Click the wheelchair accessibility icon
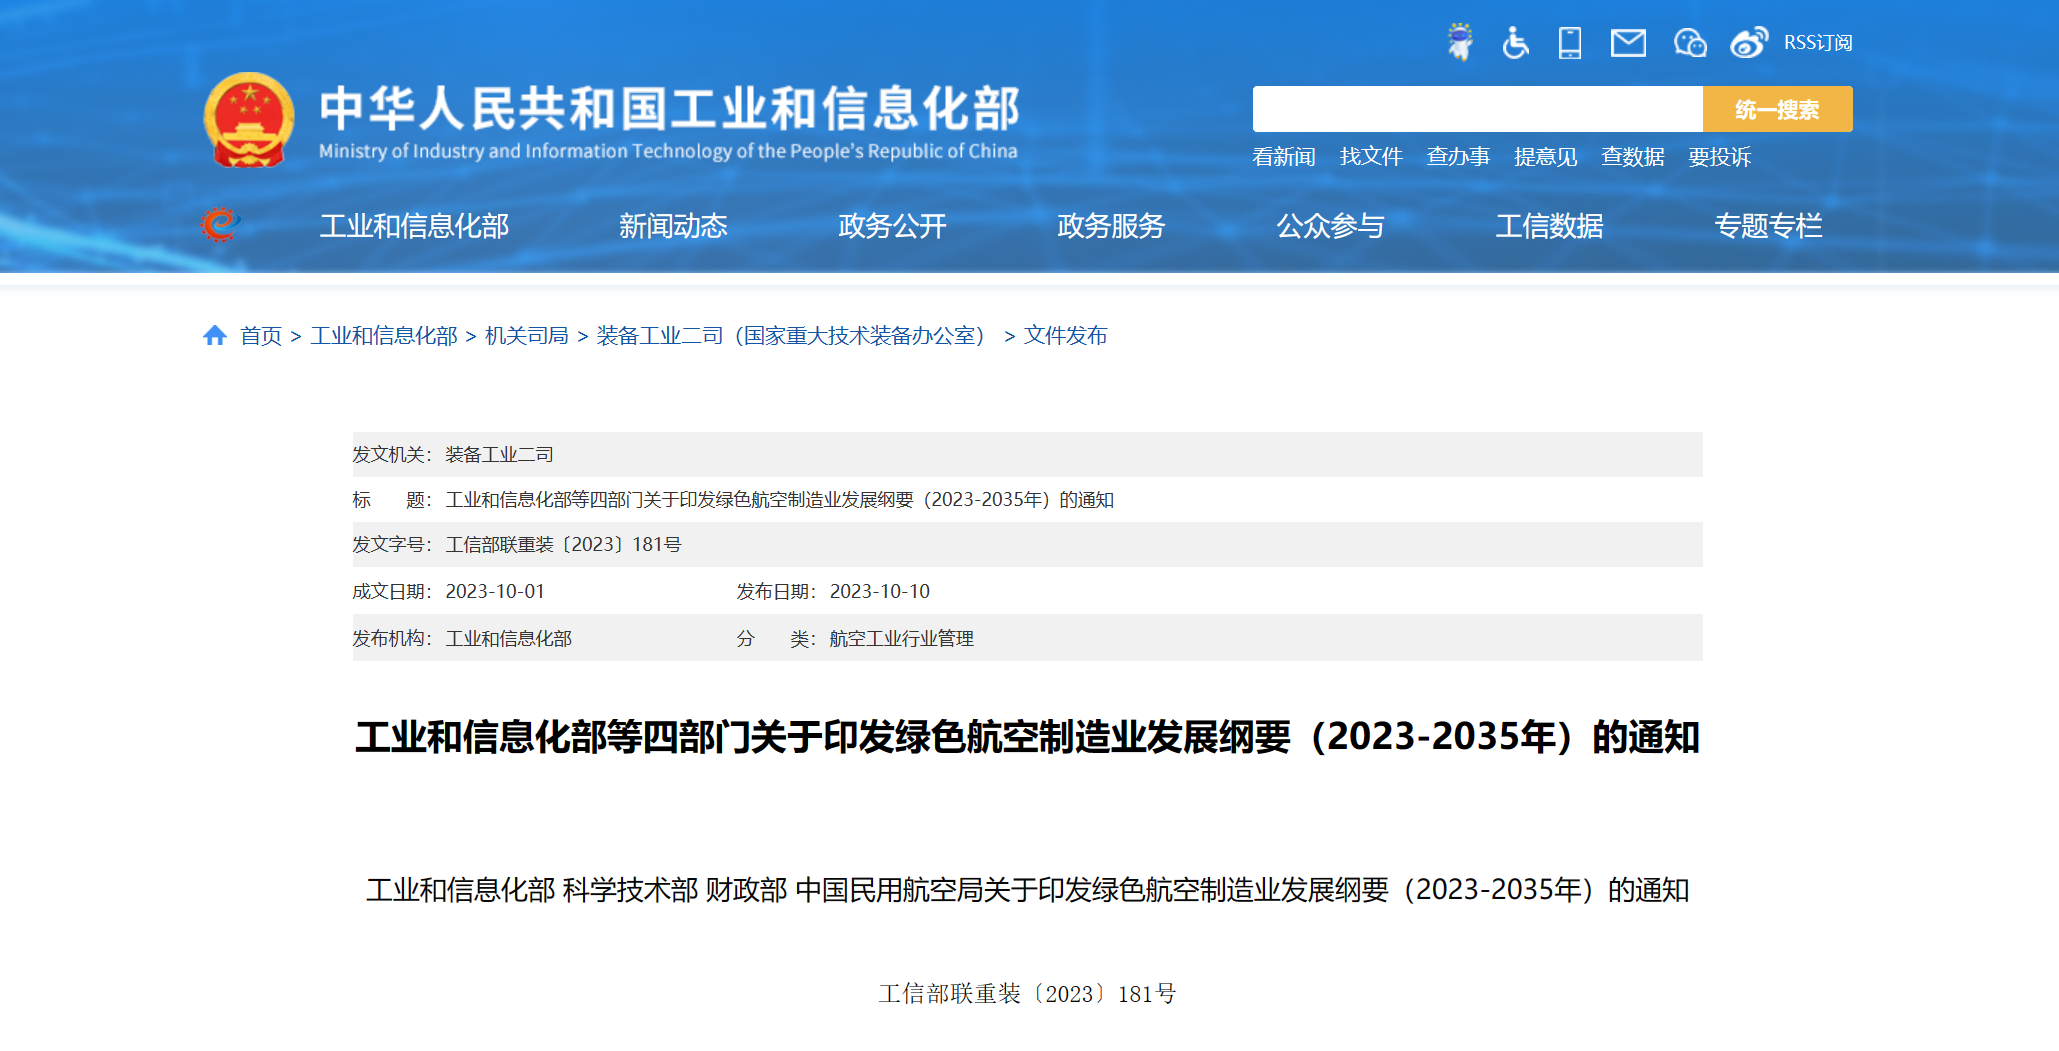The width and height of the screenshot is (2059, 1051). pos(1515,42)
